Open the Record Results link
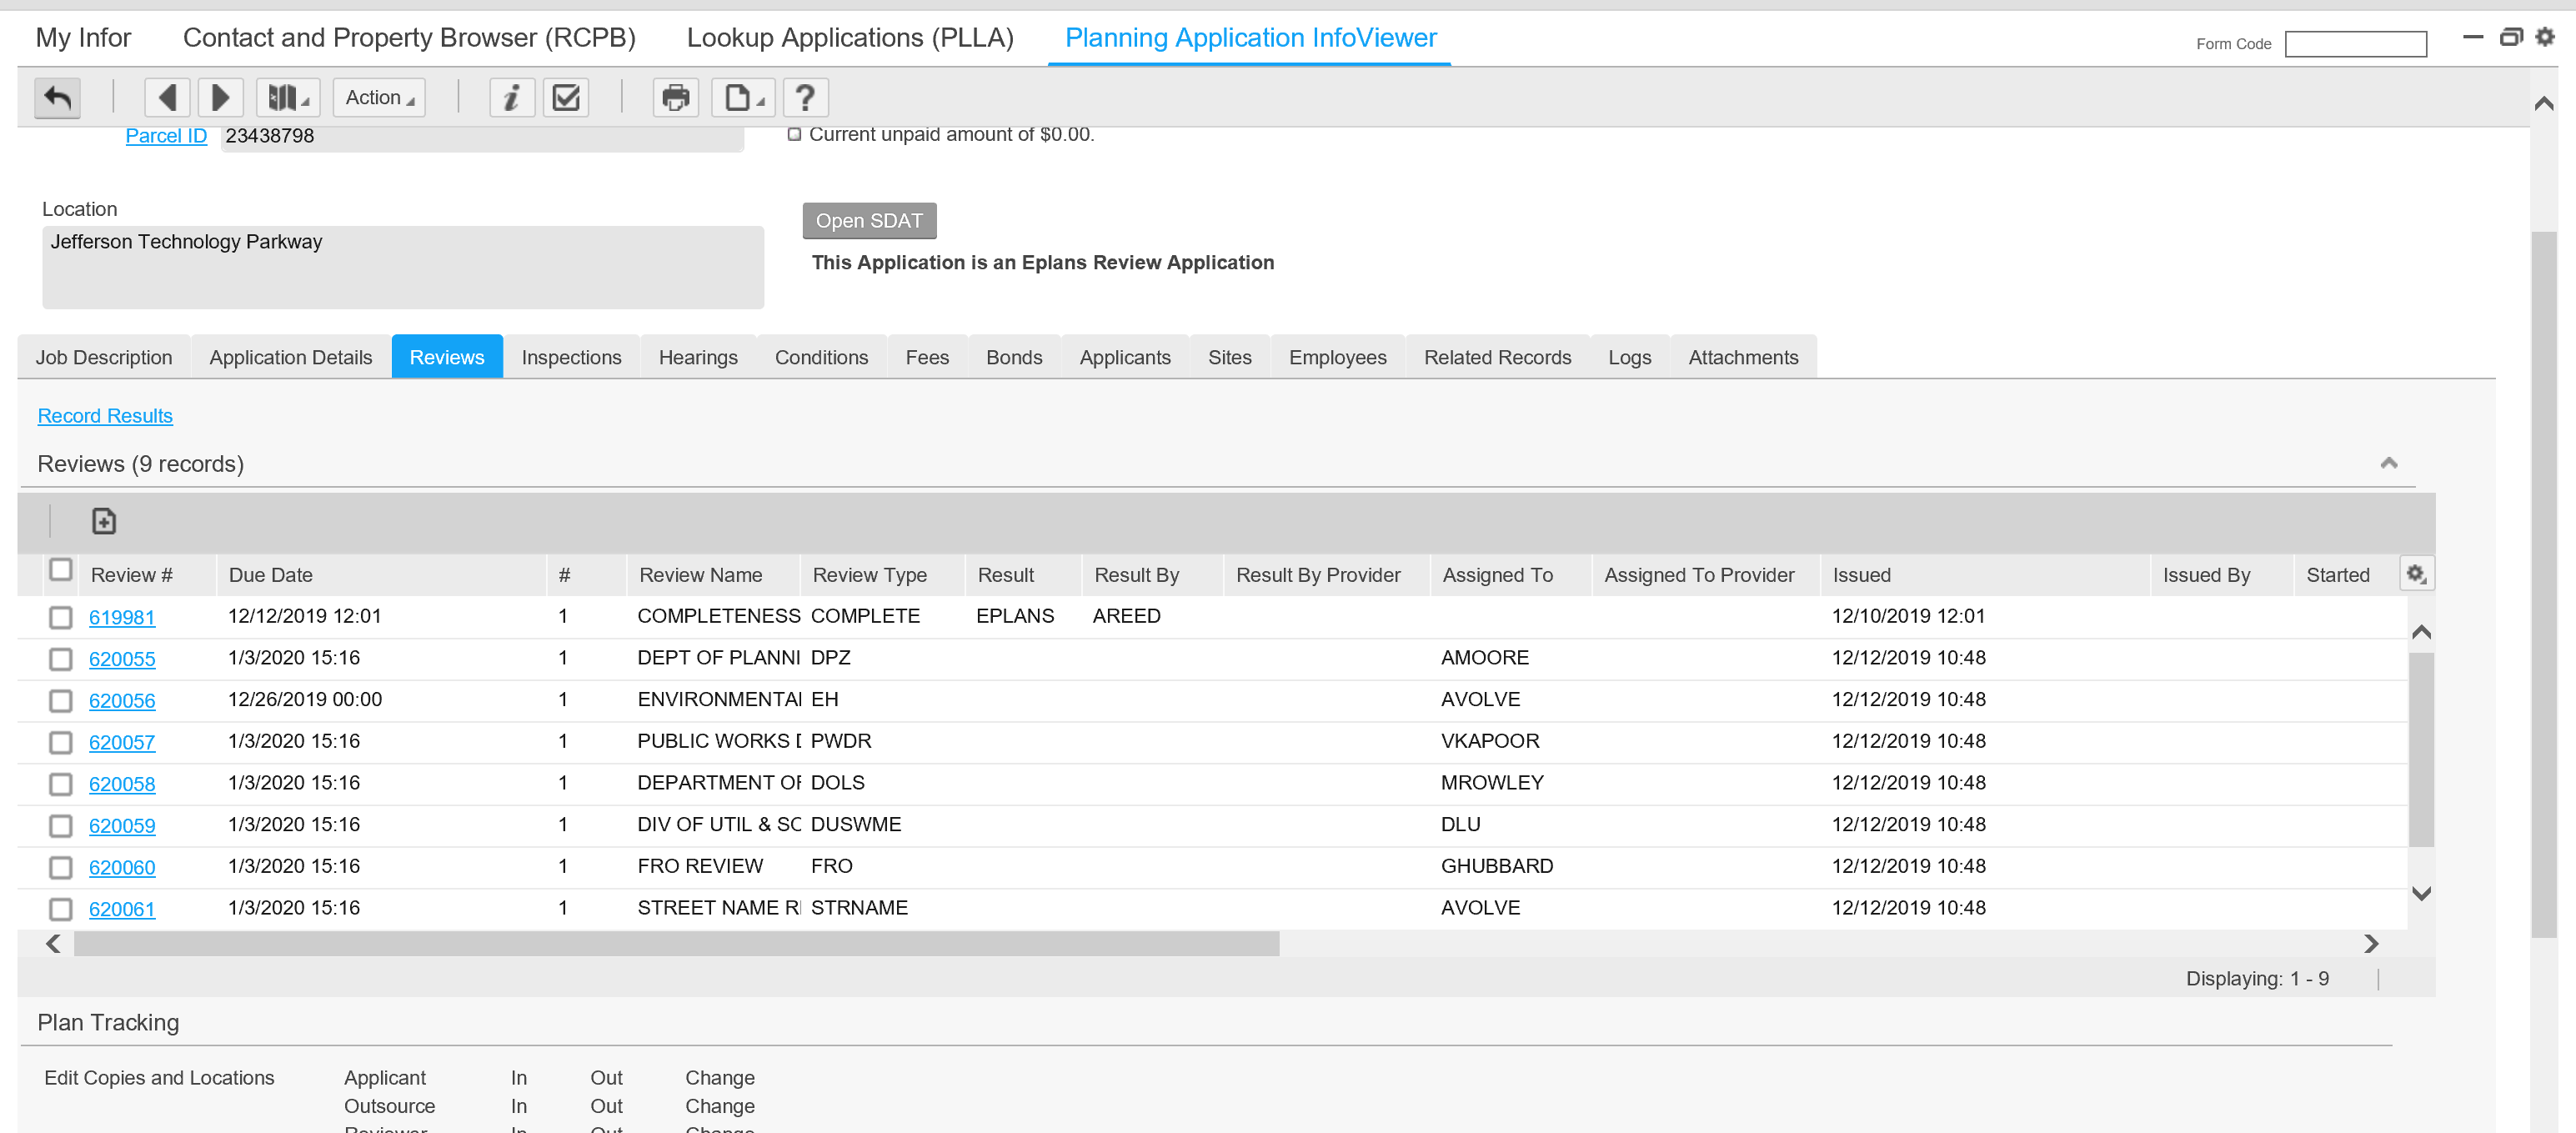 coord(105,416)
